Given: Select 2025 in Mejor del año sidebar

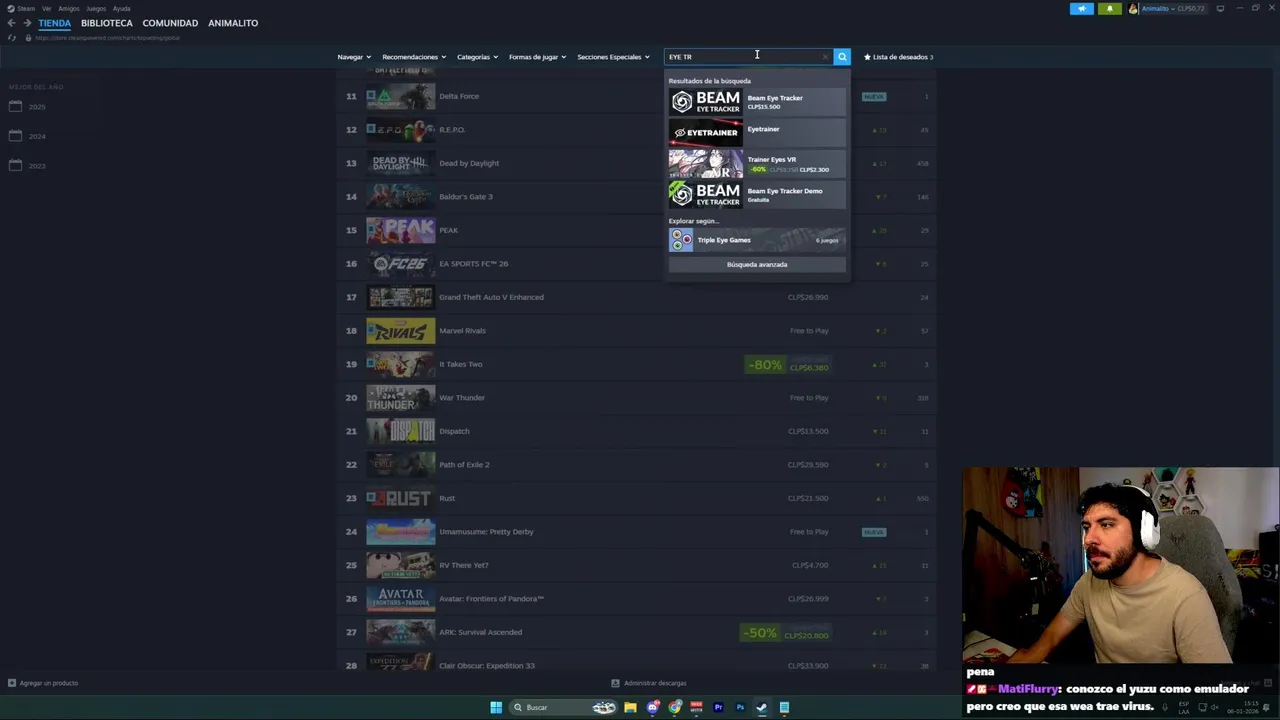Looking at the screenshot, I should coord(37,107).
